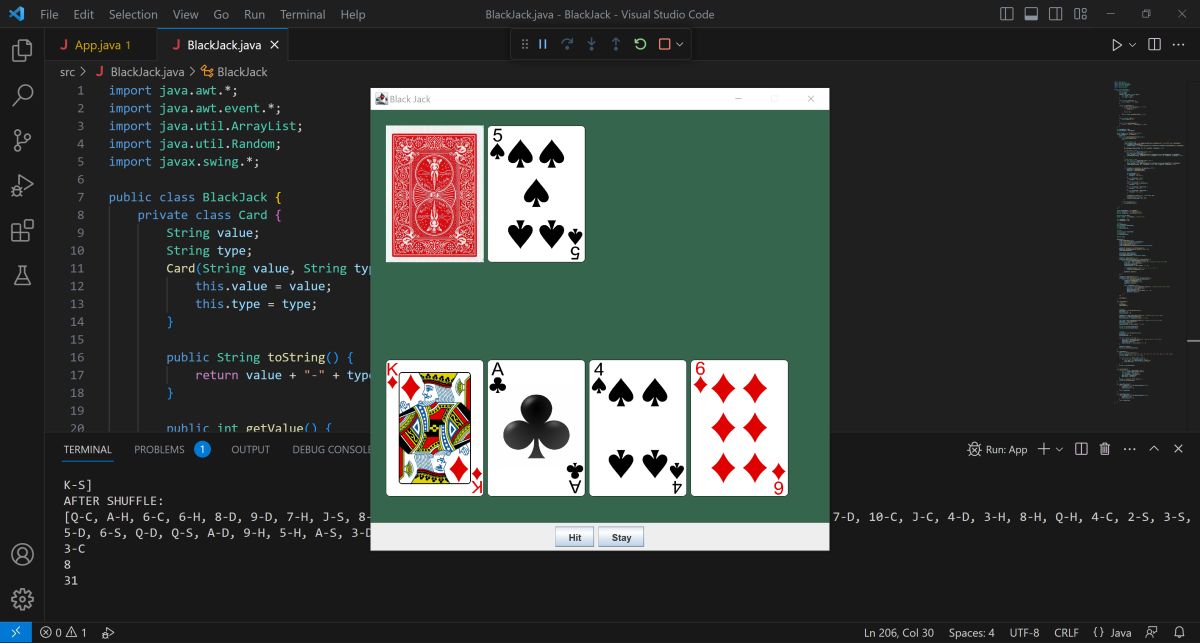Maximize the panel with the up chevron

pyautogui.click(x=1154, y=449)
